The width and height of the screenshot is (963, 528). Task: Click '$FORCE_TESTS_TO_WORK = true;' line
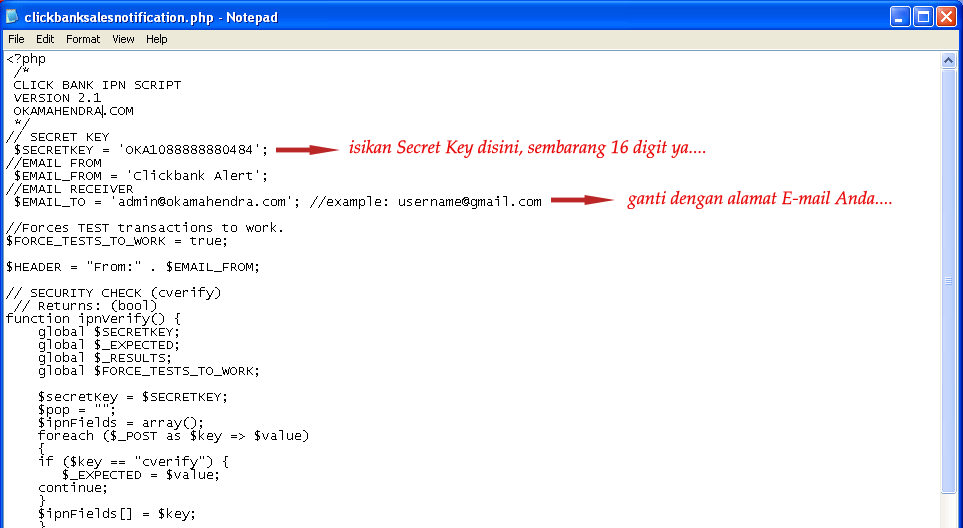tap(117, 241)
